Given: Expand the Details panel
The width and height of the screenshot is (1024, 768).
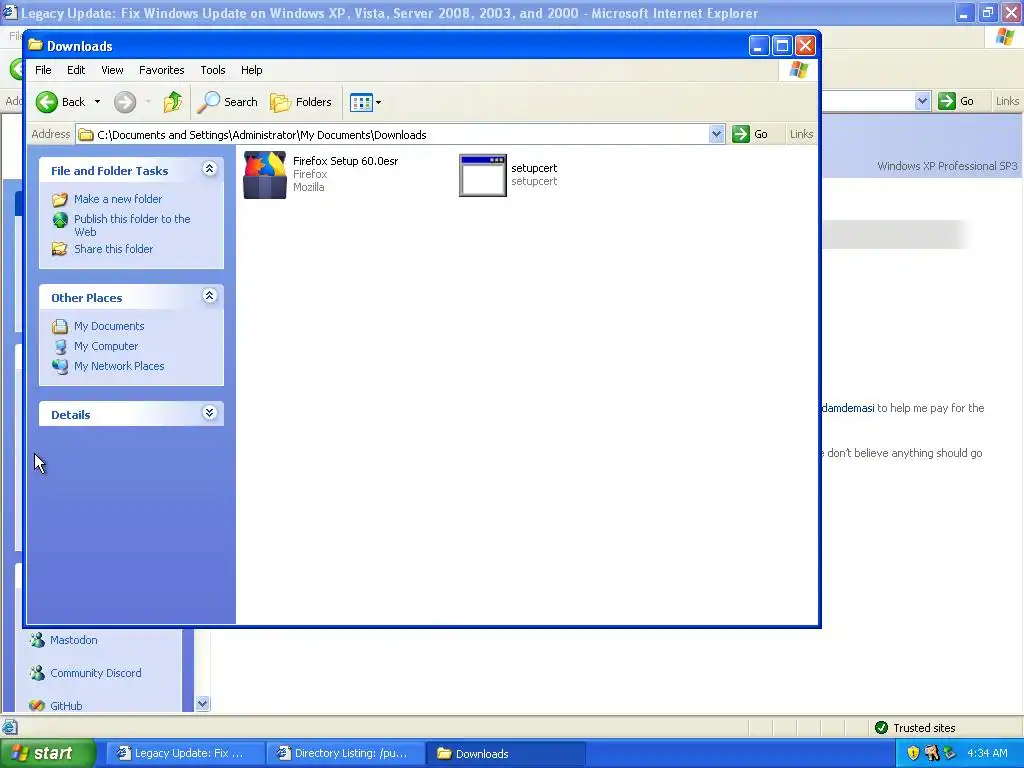Looking at the screenshot, I should 210,413.
